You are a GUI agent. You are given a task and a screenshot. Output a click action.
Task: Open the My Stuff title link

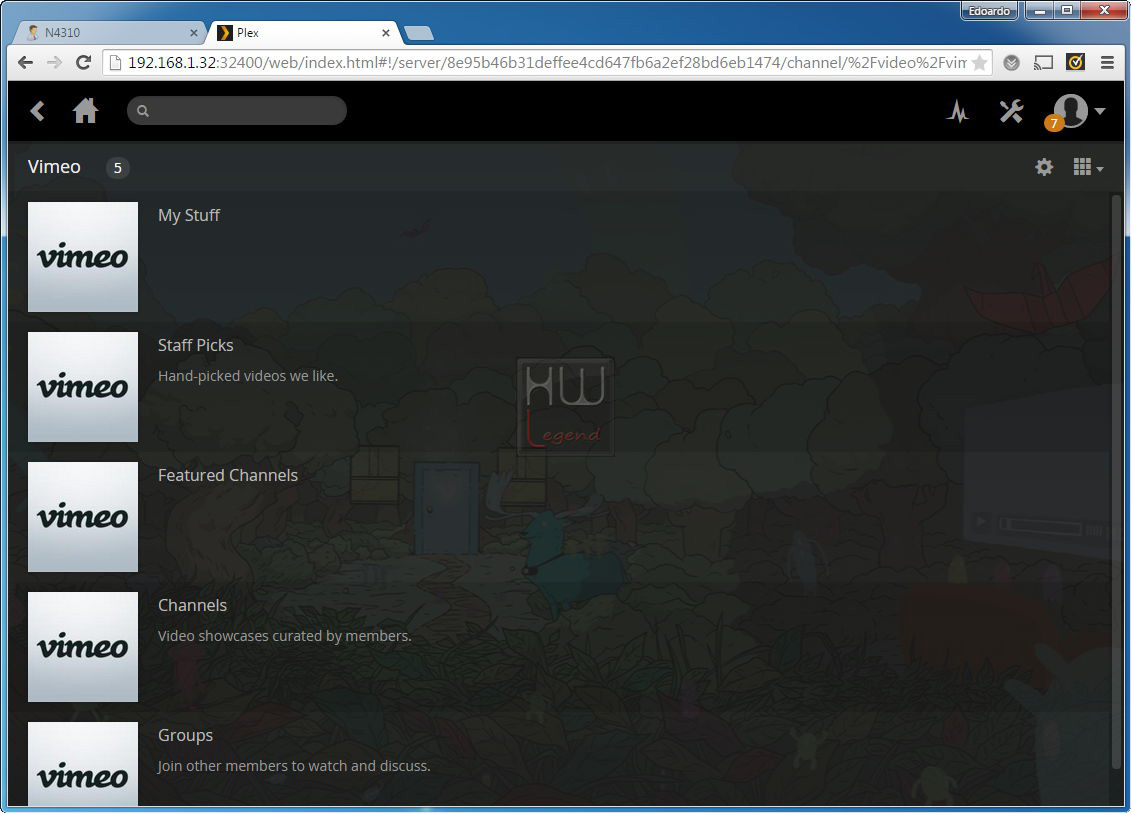click(189, 215)
